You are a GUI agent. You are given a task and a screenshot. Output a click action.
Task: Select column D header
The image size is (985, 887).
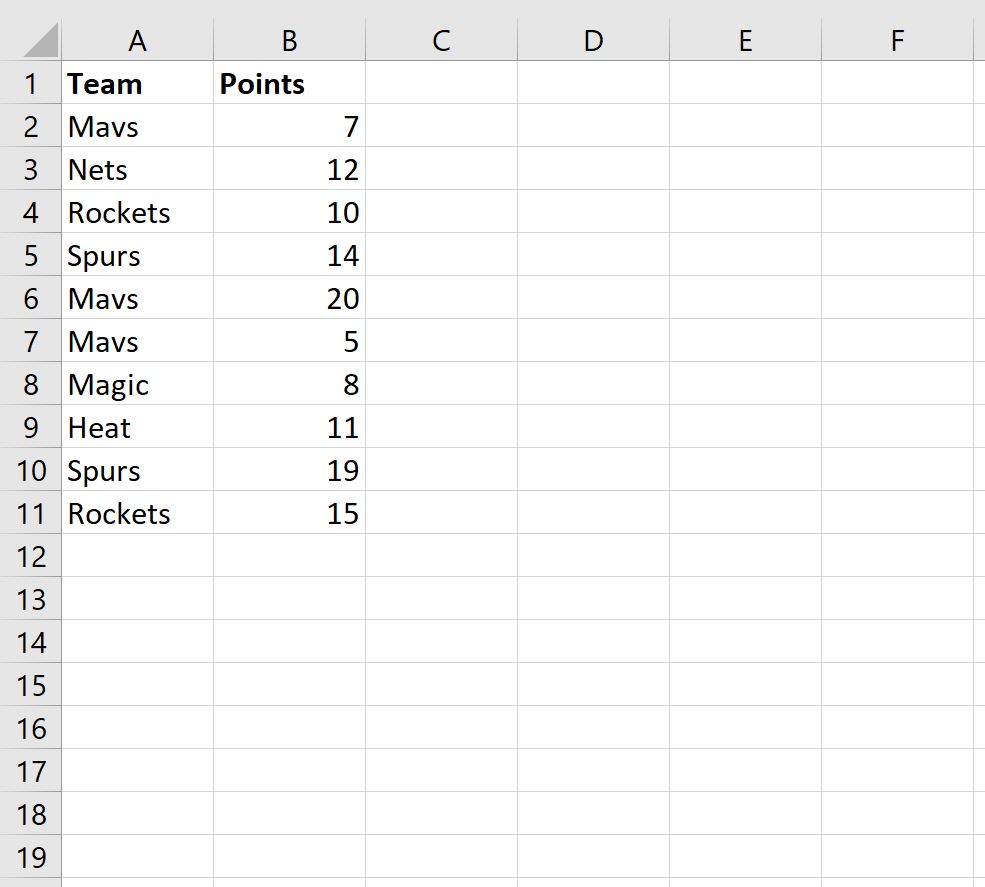[594, 41]
